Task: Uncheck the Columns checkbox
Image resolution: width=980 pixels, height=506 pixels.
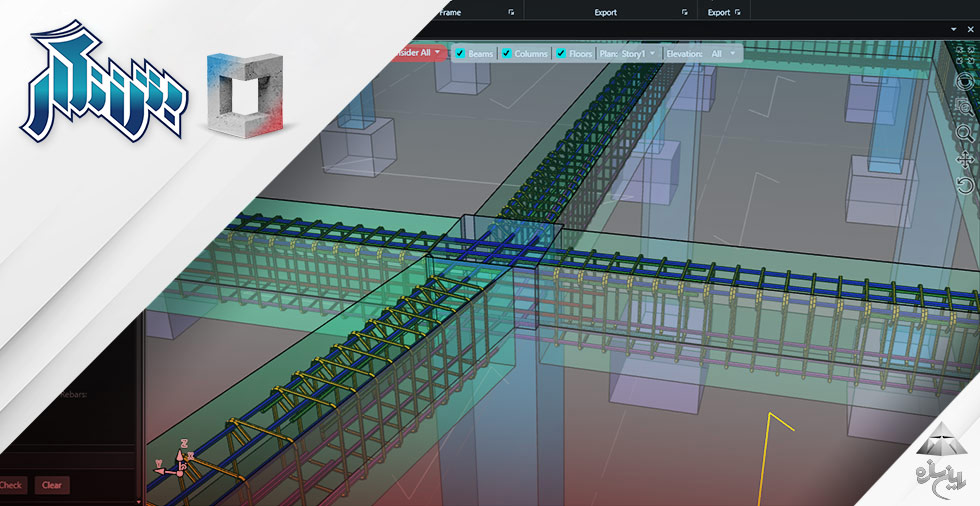Action: [507, 53]
